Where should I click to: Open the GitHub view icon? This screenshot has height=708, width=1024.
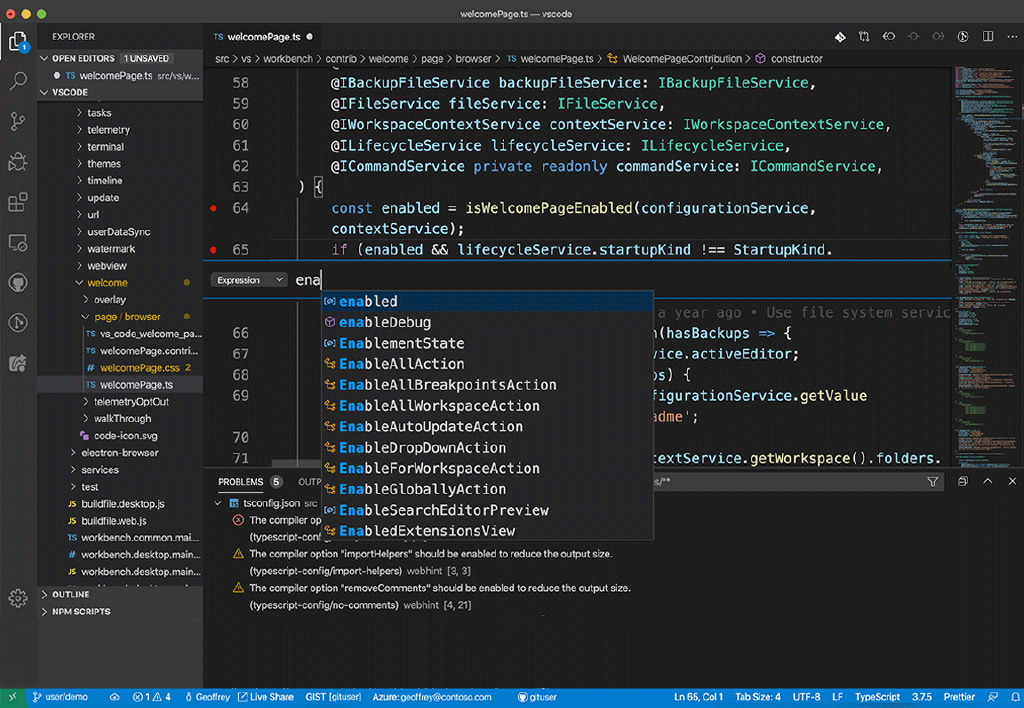point(18,283)
